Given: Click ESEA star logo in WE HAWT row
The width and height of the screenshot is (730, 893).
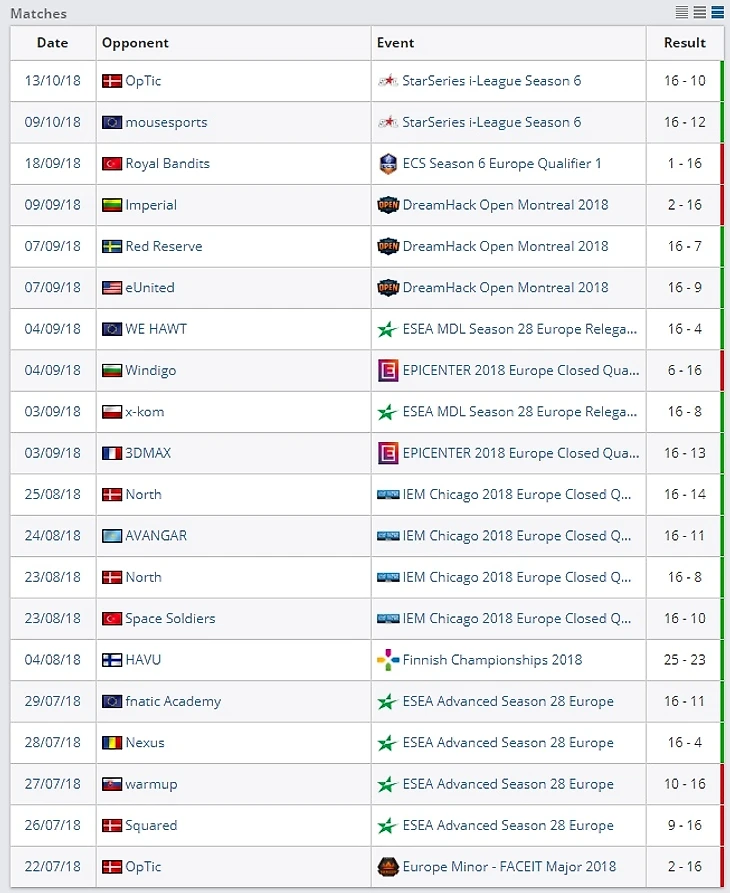Looking at the screenshot, I should [387, 329].
